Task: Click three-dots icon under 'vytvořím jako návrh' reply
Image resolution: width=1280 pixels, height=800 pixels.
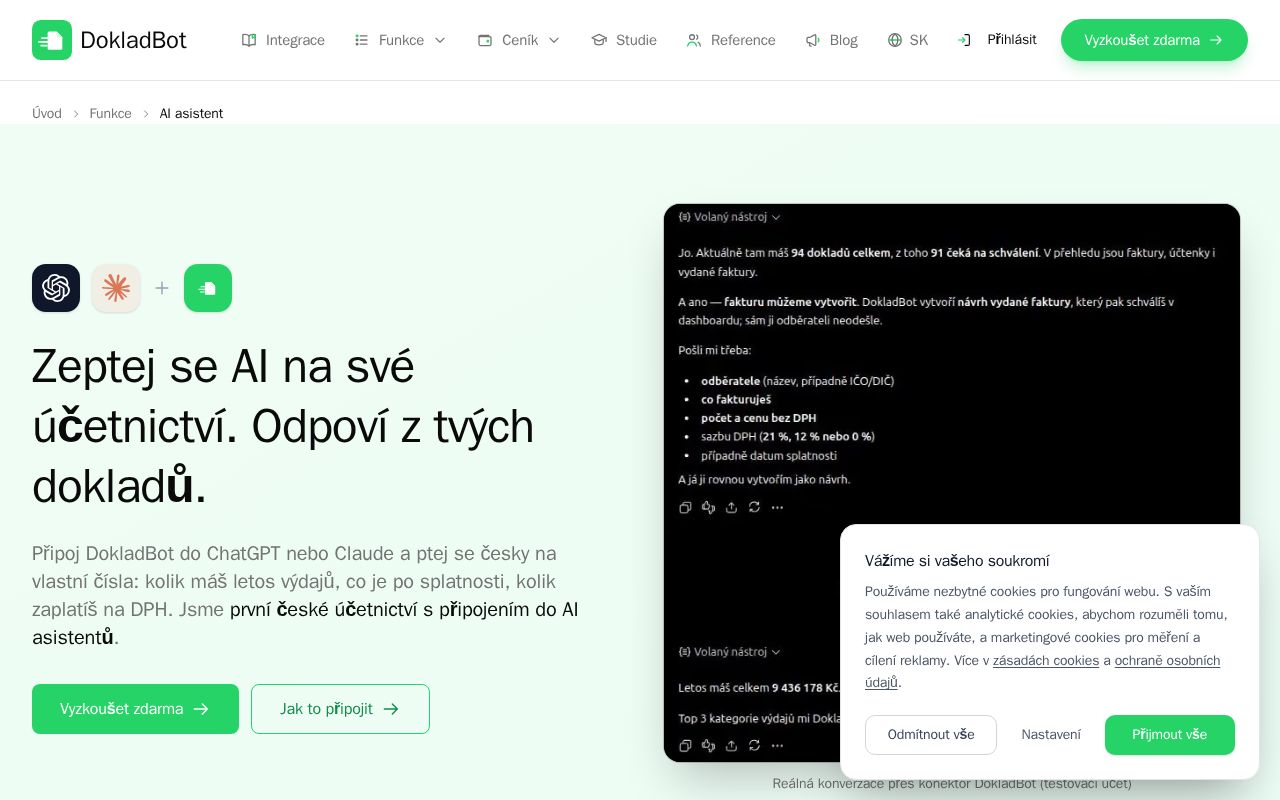Action: pyautogui.click(x=777, y=508)
